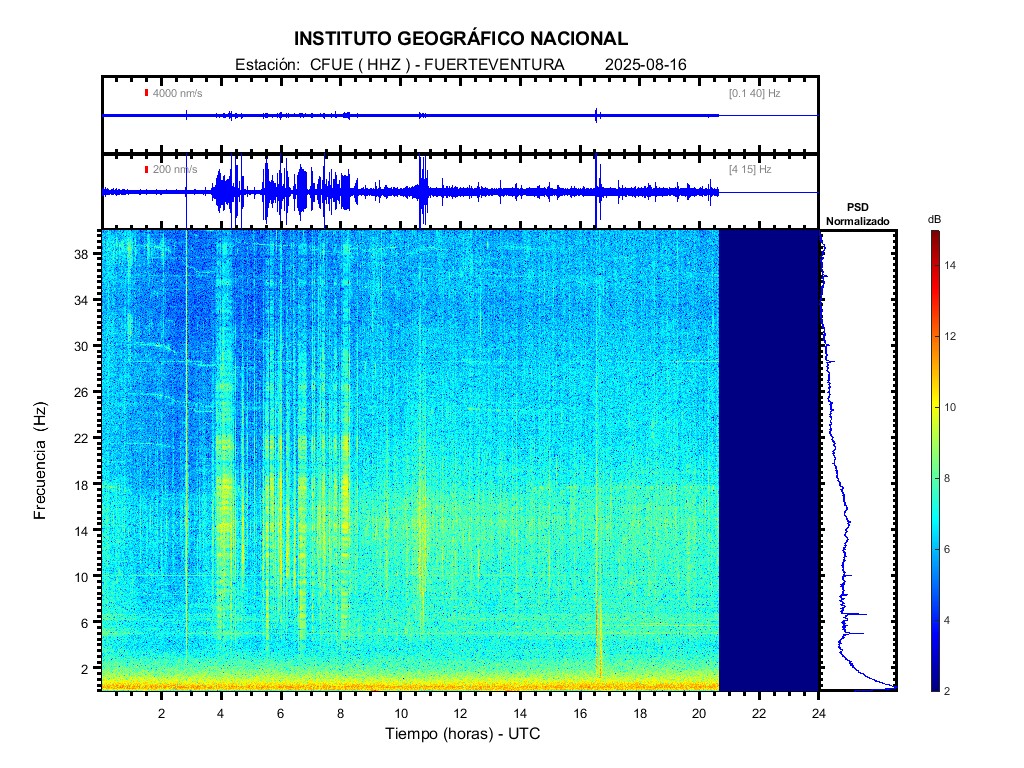Click the dark blue no-data spectrogram region
The width and height of the screenshot is (1024, 768).
pos(769,460)
